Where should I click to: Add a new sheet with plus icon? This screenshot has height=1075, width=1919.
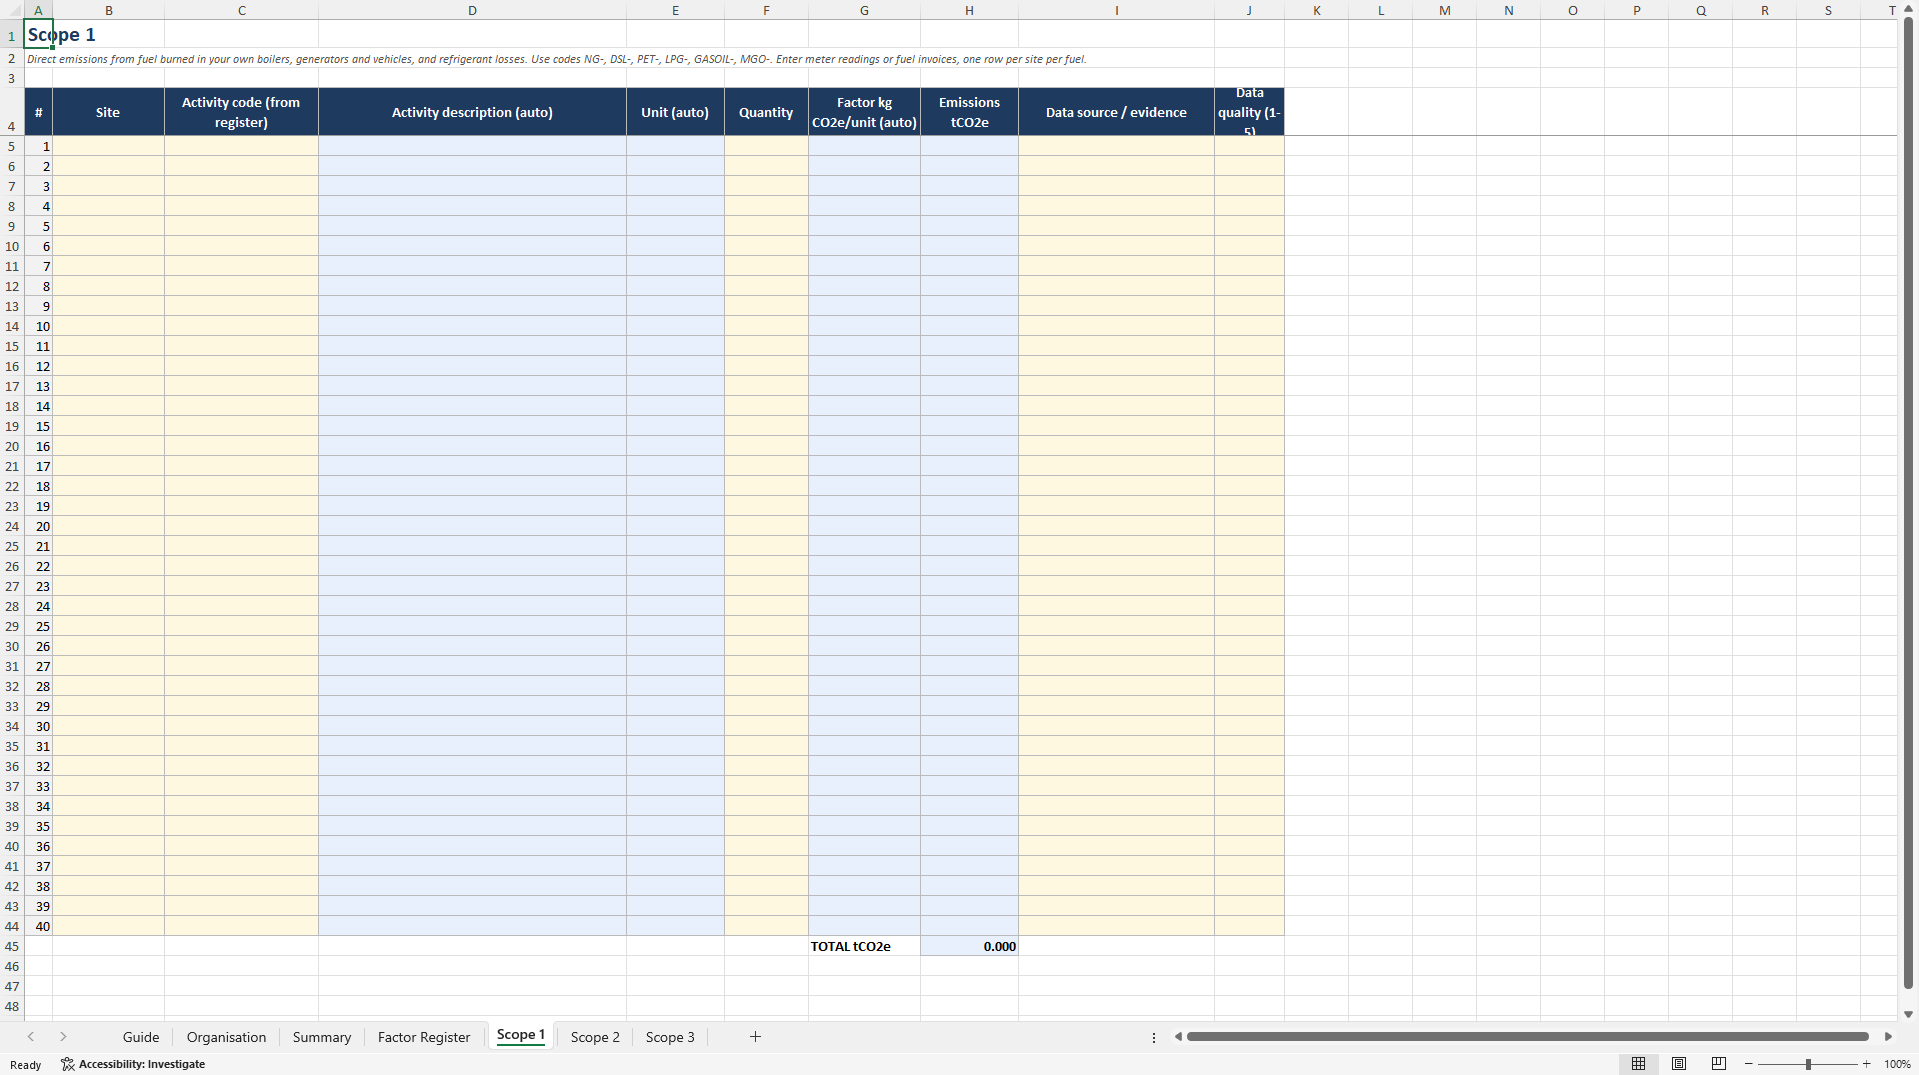755,1037
